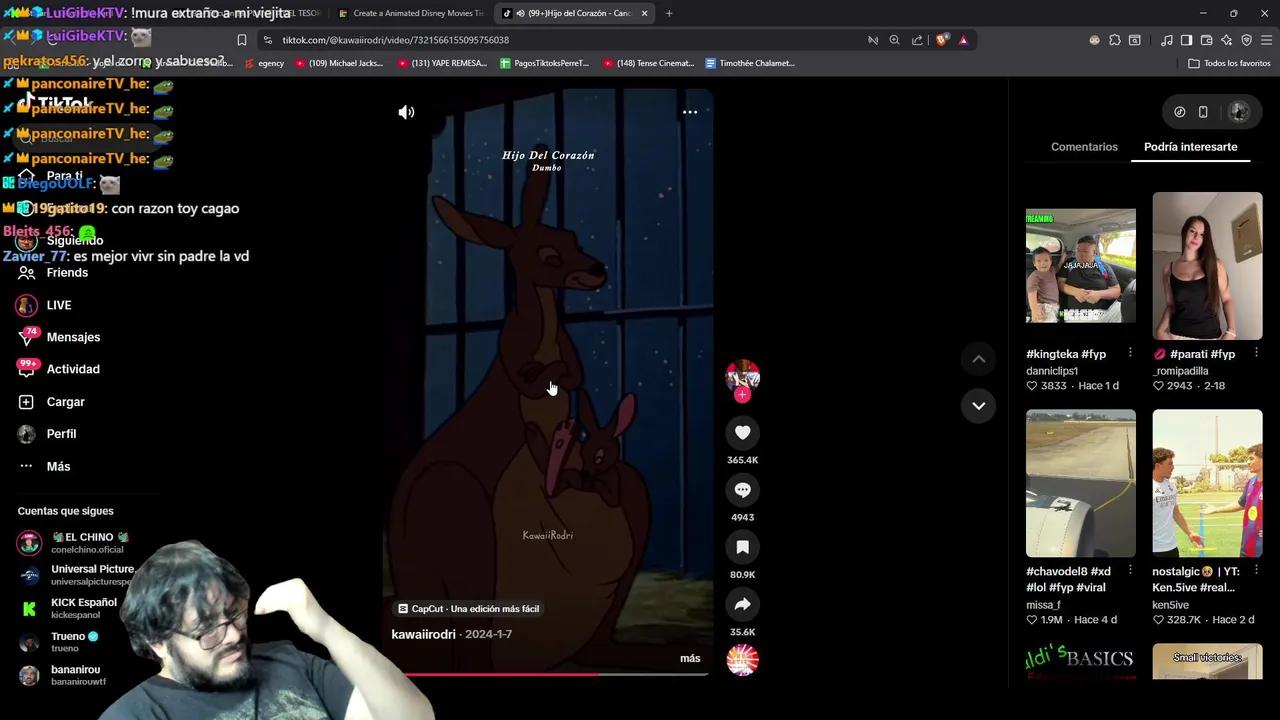This screenshot has width=1280, height=720.
Task: Mute the TikTok video with the speaker icon
Action: click(406, 112)
